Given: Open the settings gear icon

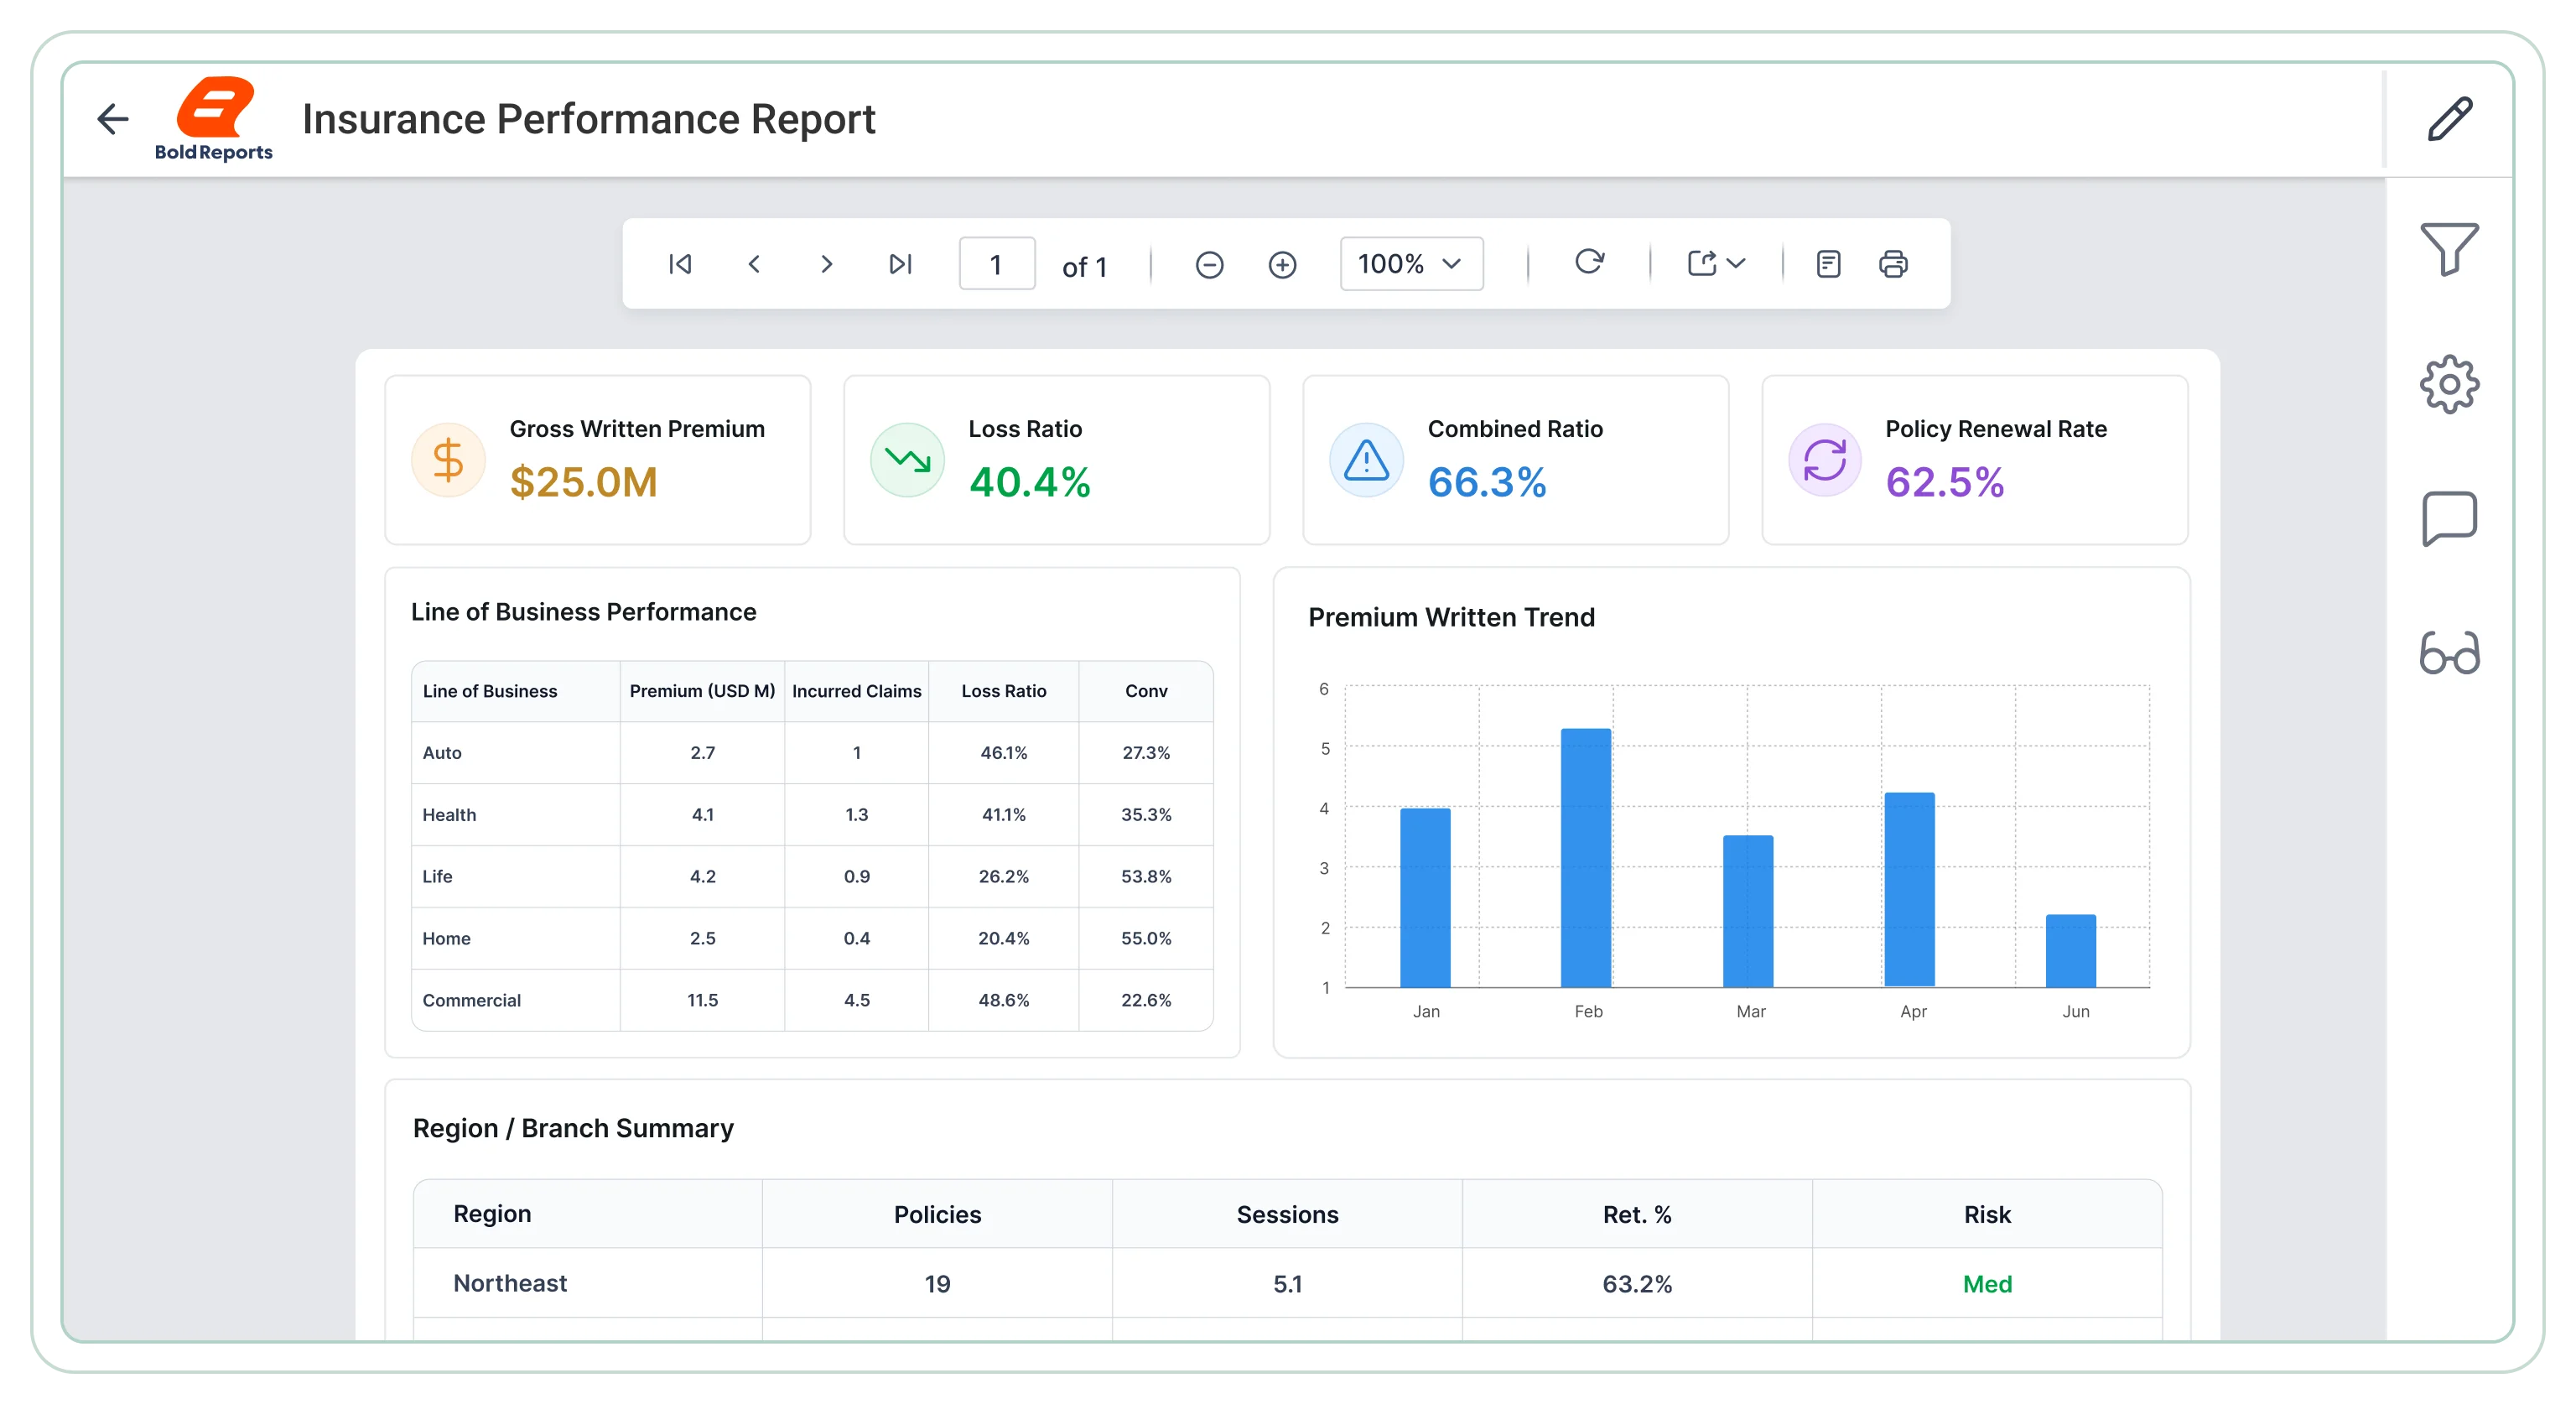Looking at the screenshot, I should 2449,384.
